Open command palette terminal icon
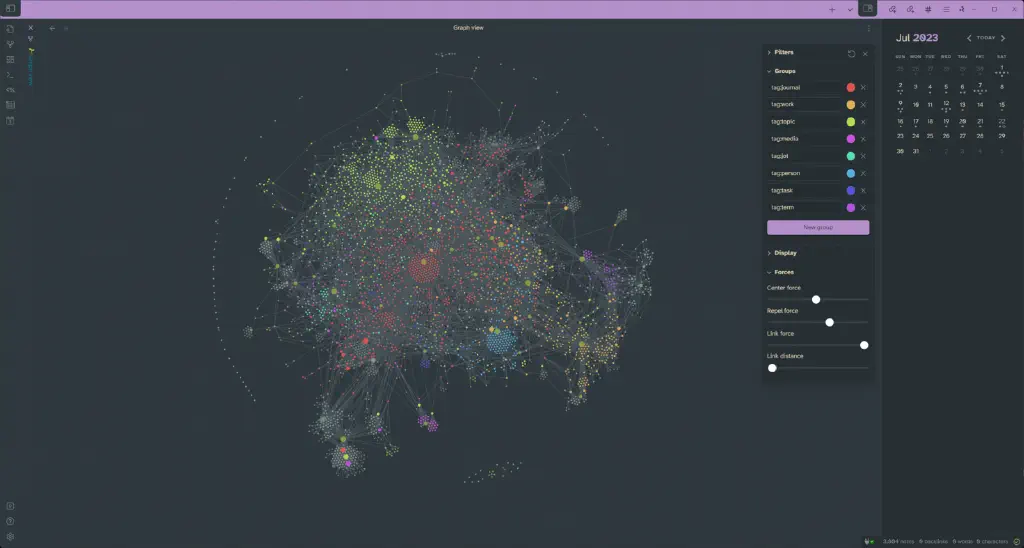Image resolution: width=1024 pixels, height=548 pixels. click(x=10, y=74)
